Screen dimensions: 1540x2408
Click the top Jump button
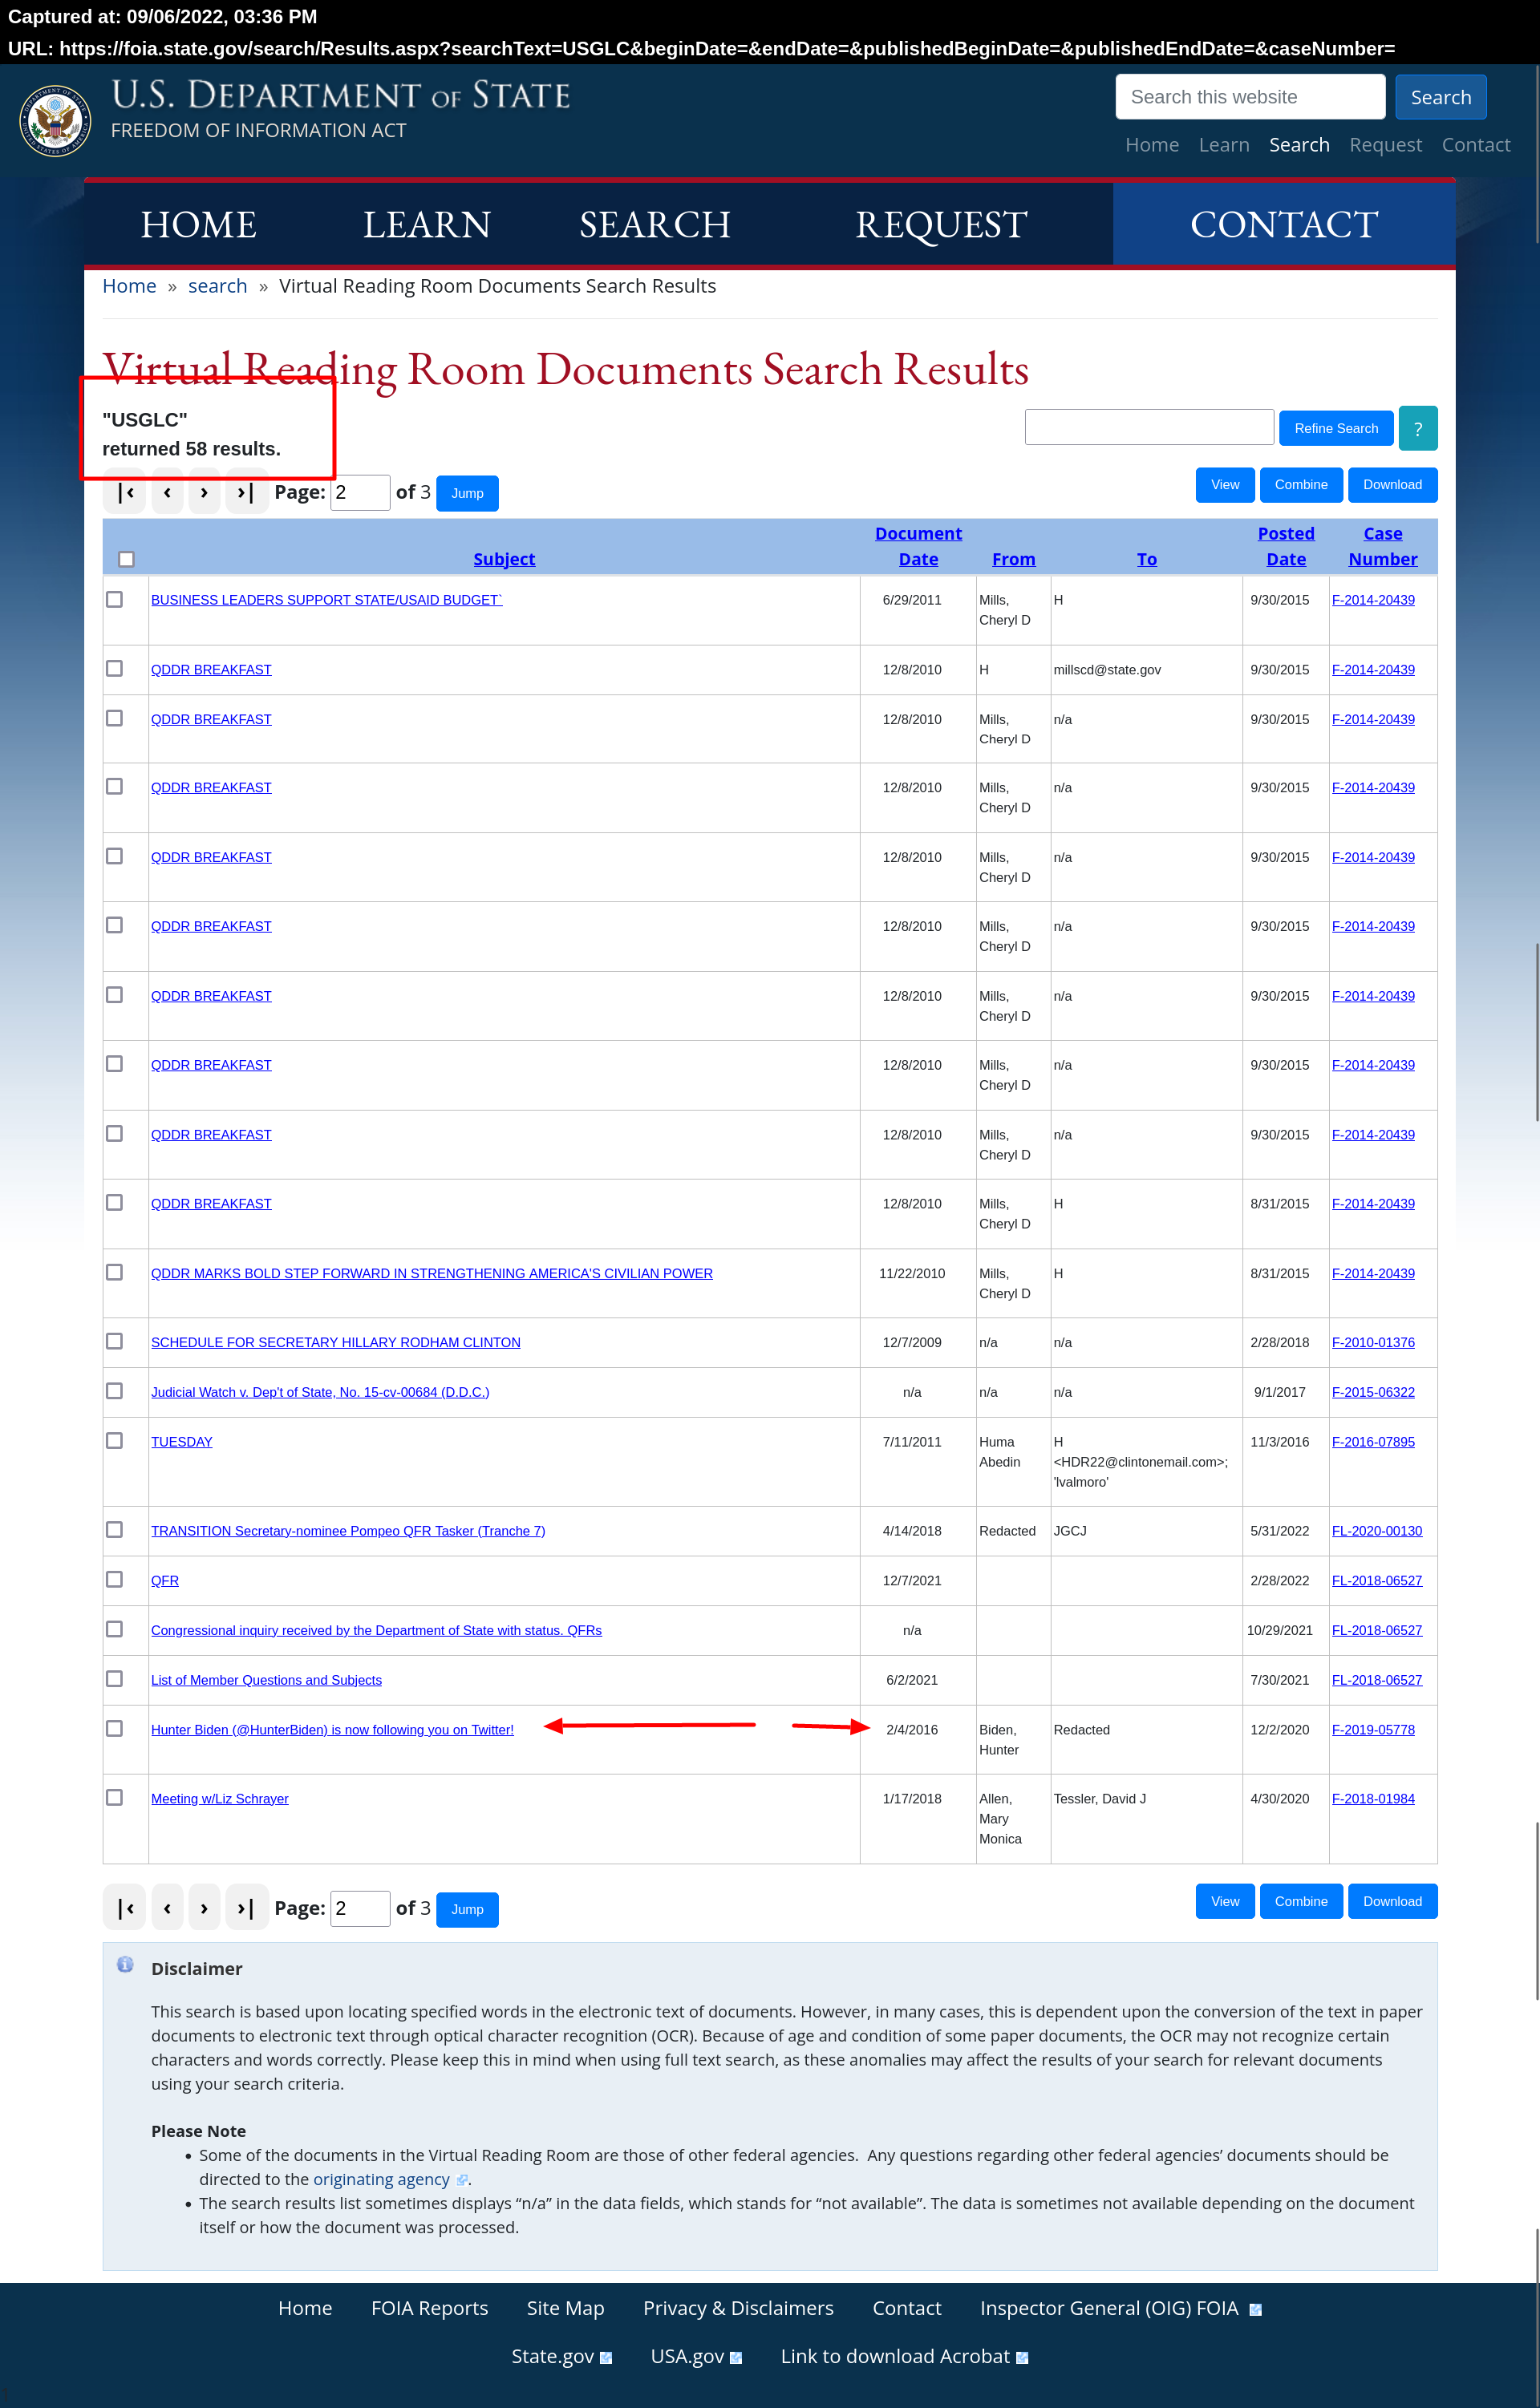[x=467, y=493]
